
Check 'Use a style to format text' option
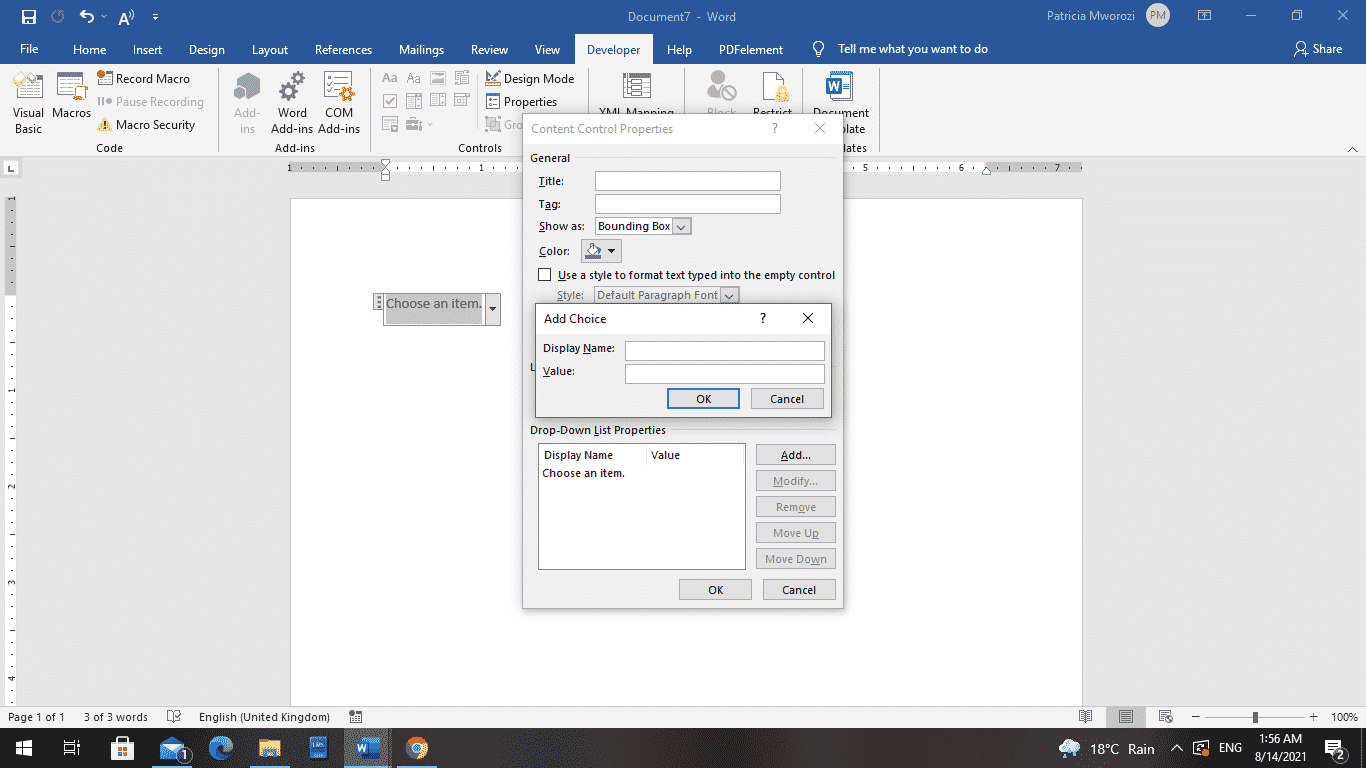545,274
